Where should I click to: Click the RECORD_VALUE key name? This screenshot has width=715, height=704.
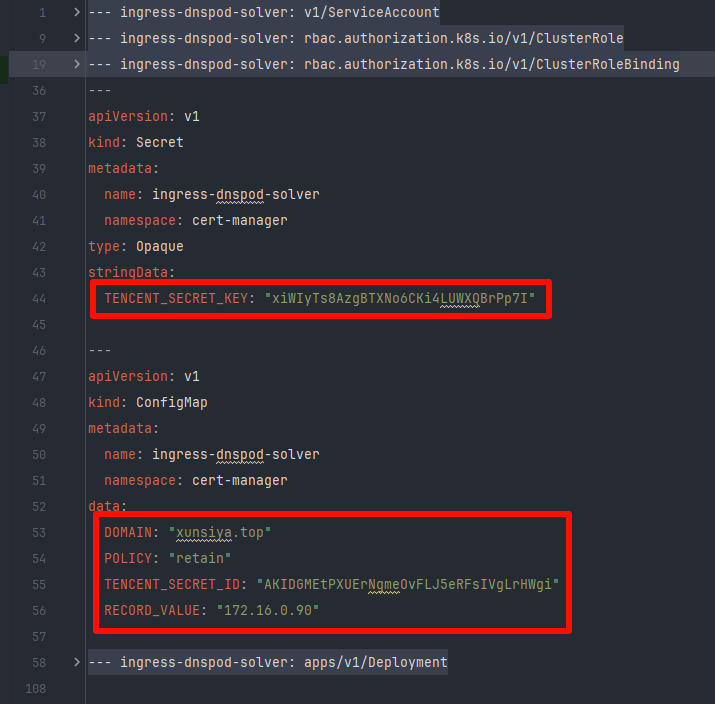(152, 611)
